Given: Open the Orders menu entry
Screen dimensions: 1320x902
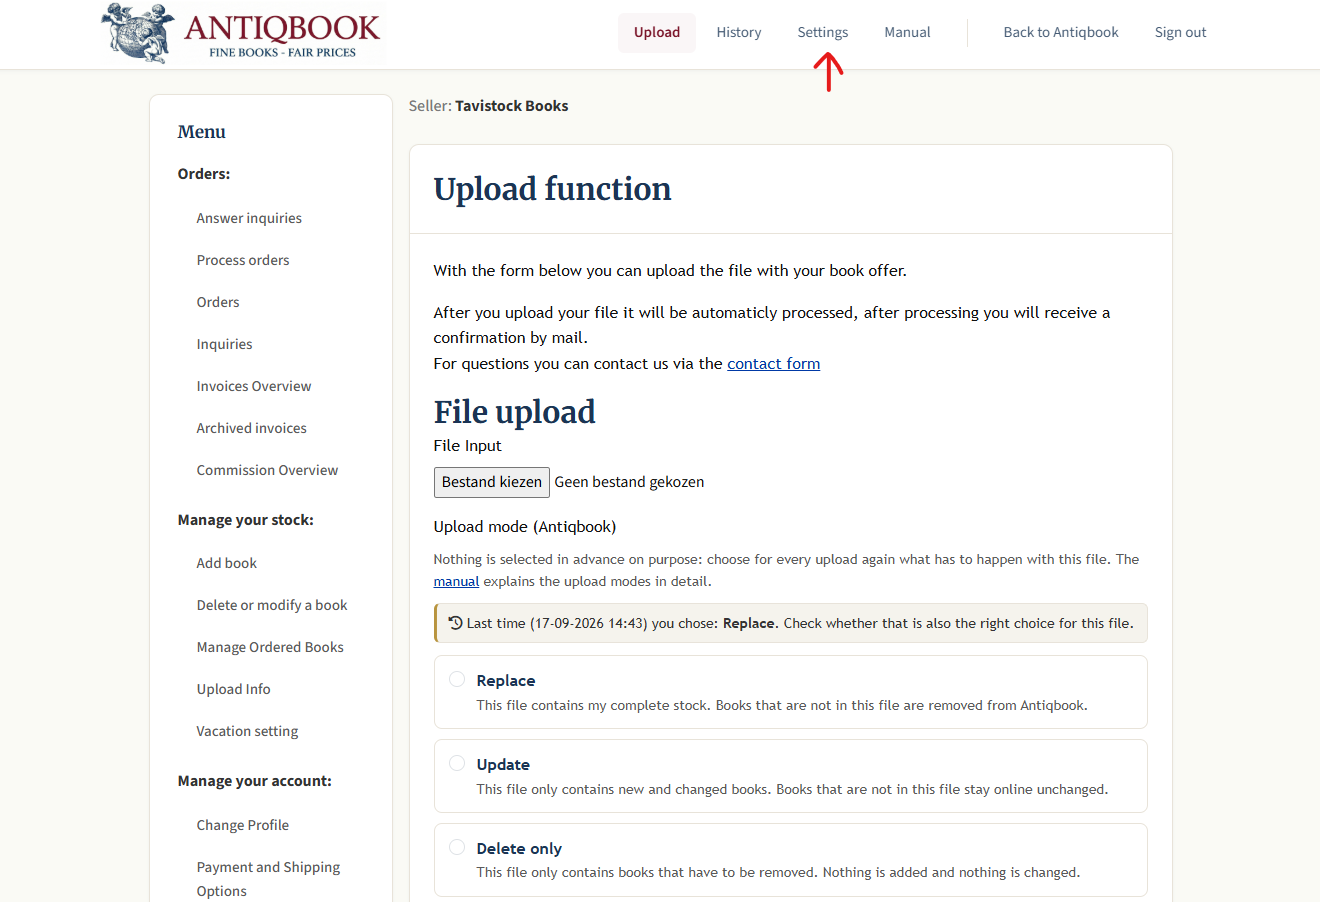Looking at the screenshot, I should [x=218, y=302].
